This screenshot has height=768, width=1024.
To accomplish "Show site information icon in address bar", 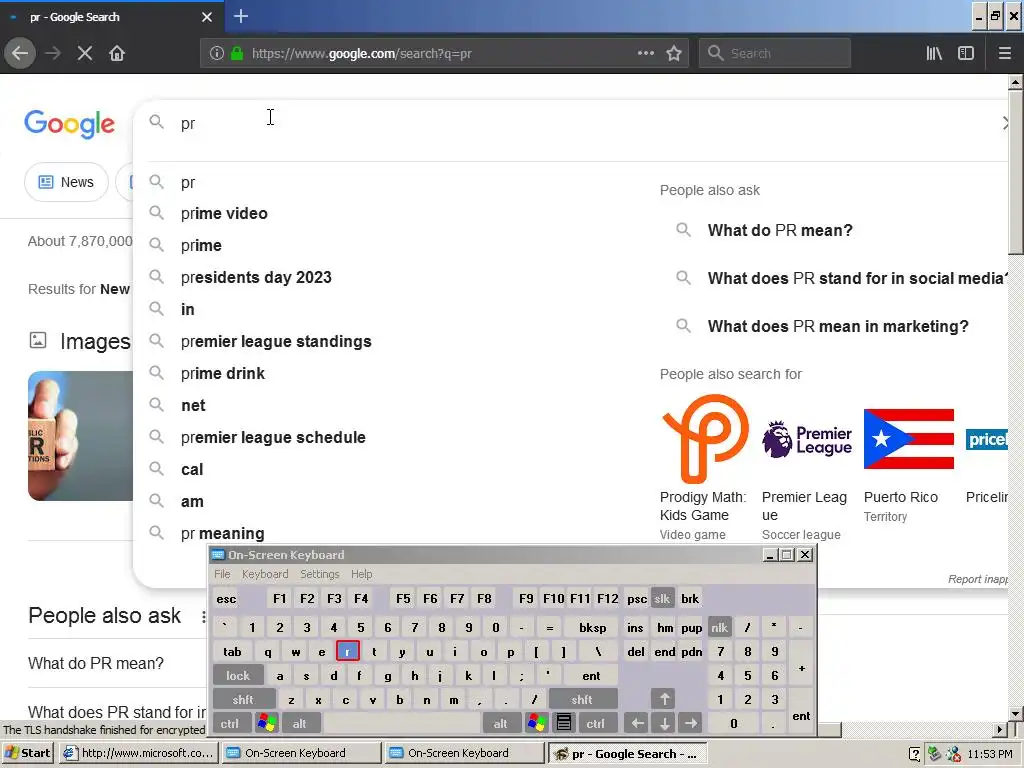I will [x=216, y=53].
